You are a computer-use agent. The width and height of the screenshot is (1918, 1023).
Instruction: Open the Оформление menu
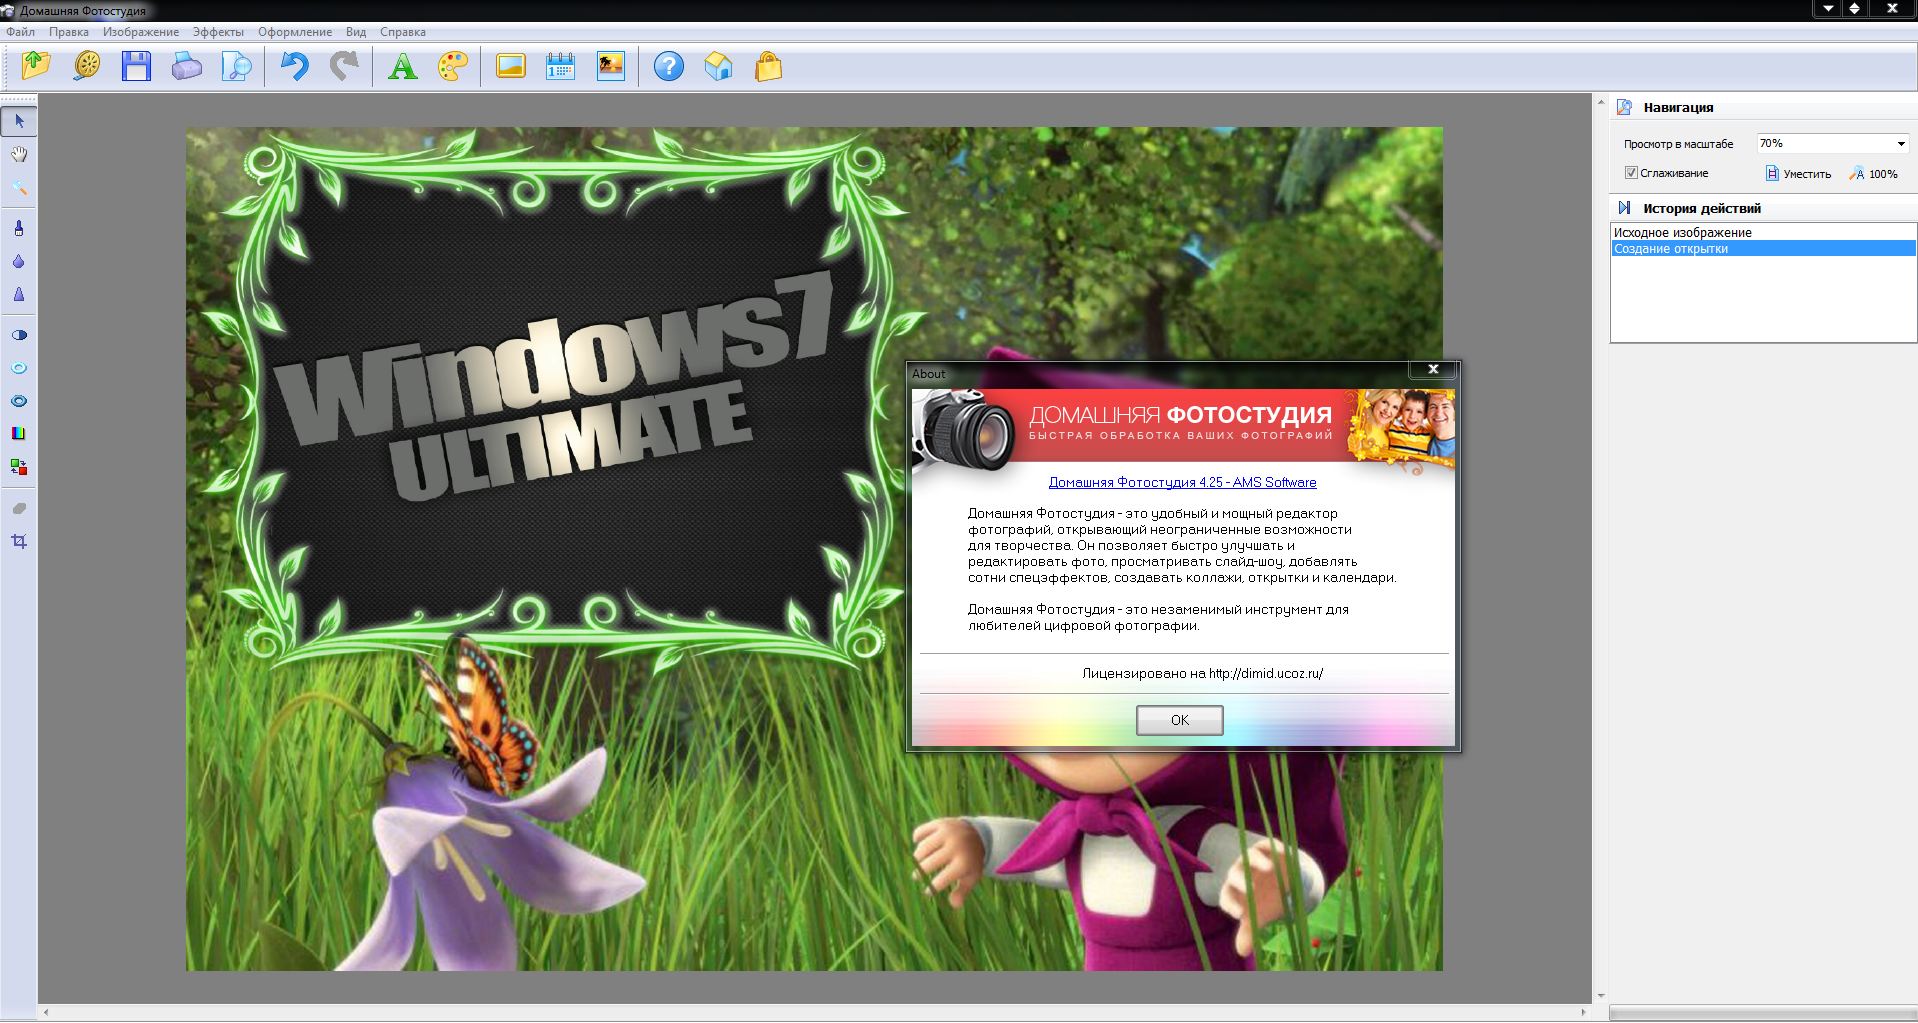click(295, 32)
